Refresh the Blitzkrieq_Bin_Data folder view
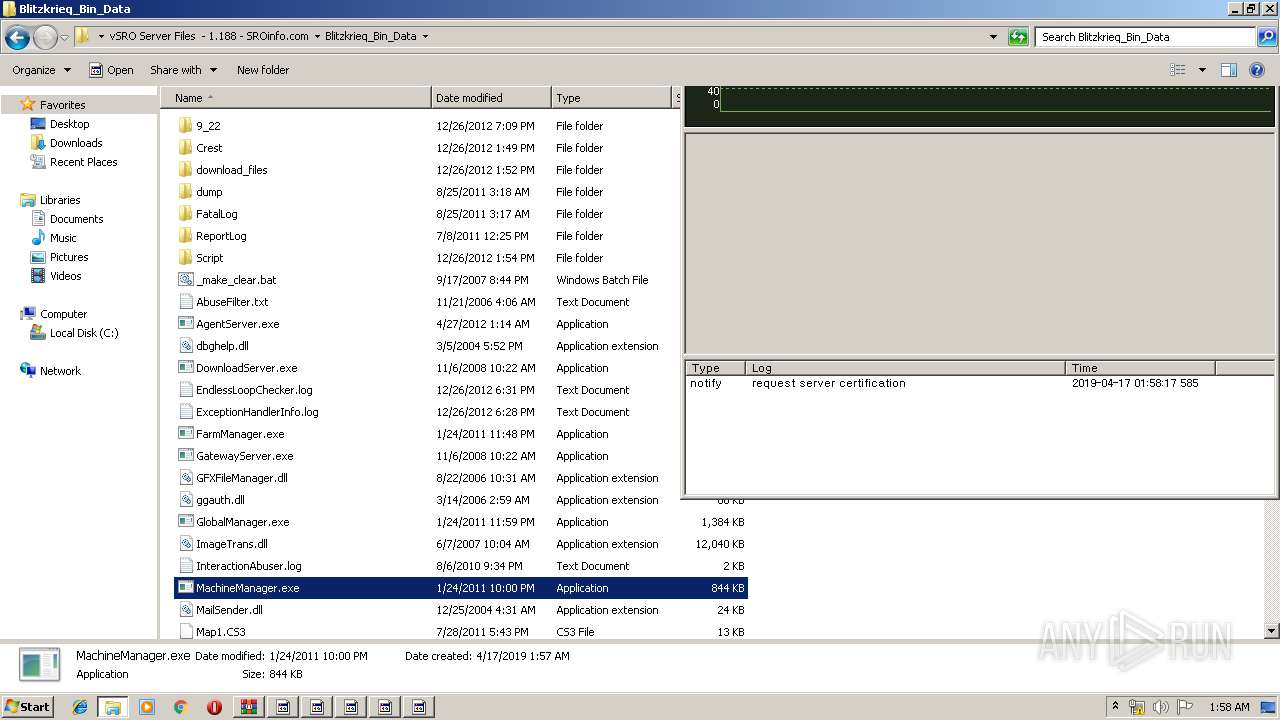1280x720 pixels. click(1018, 37)
